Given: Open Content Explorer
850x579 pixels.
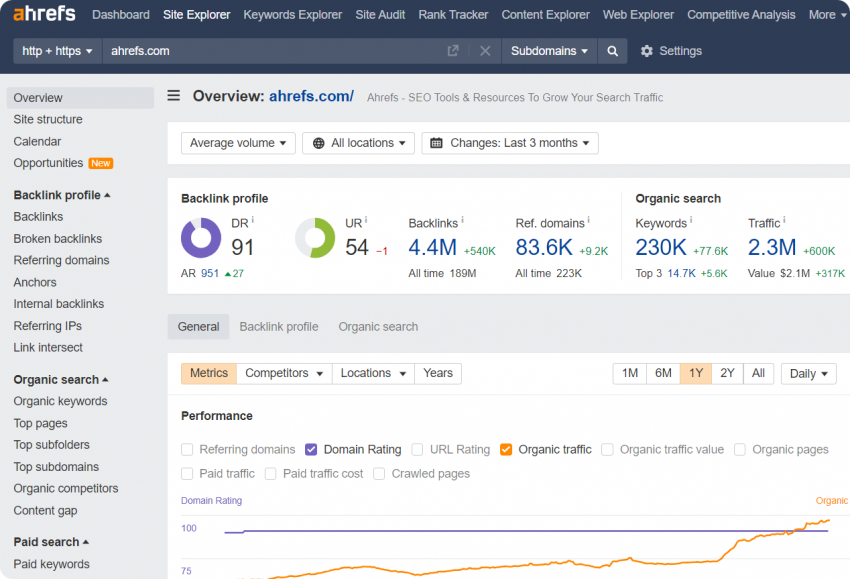Looking at the screenshot, I should pos(545,15).
